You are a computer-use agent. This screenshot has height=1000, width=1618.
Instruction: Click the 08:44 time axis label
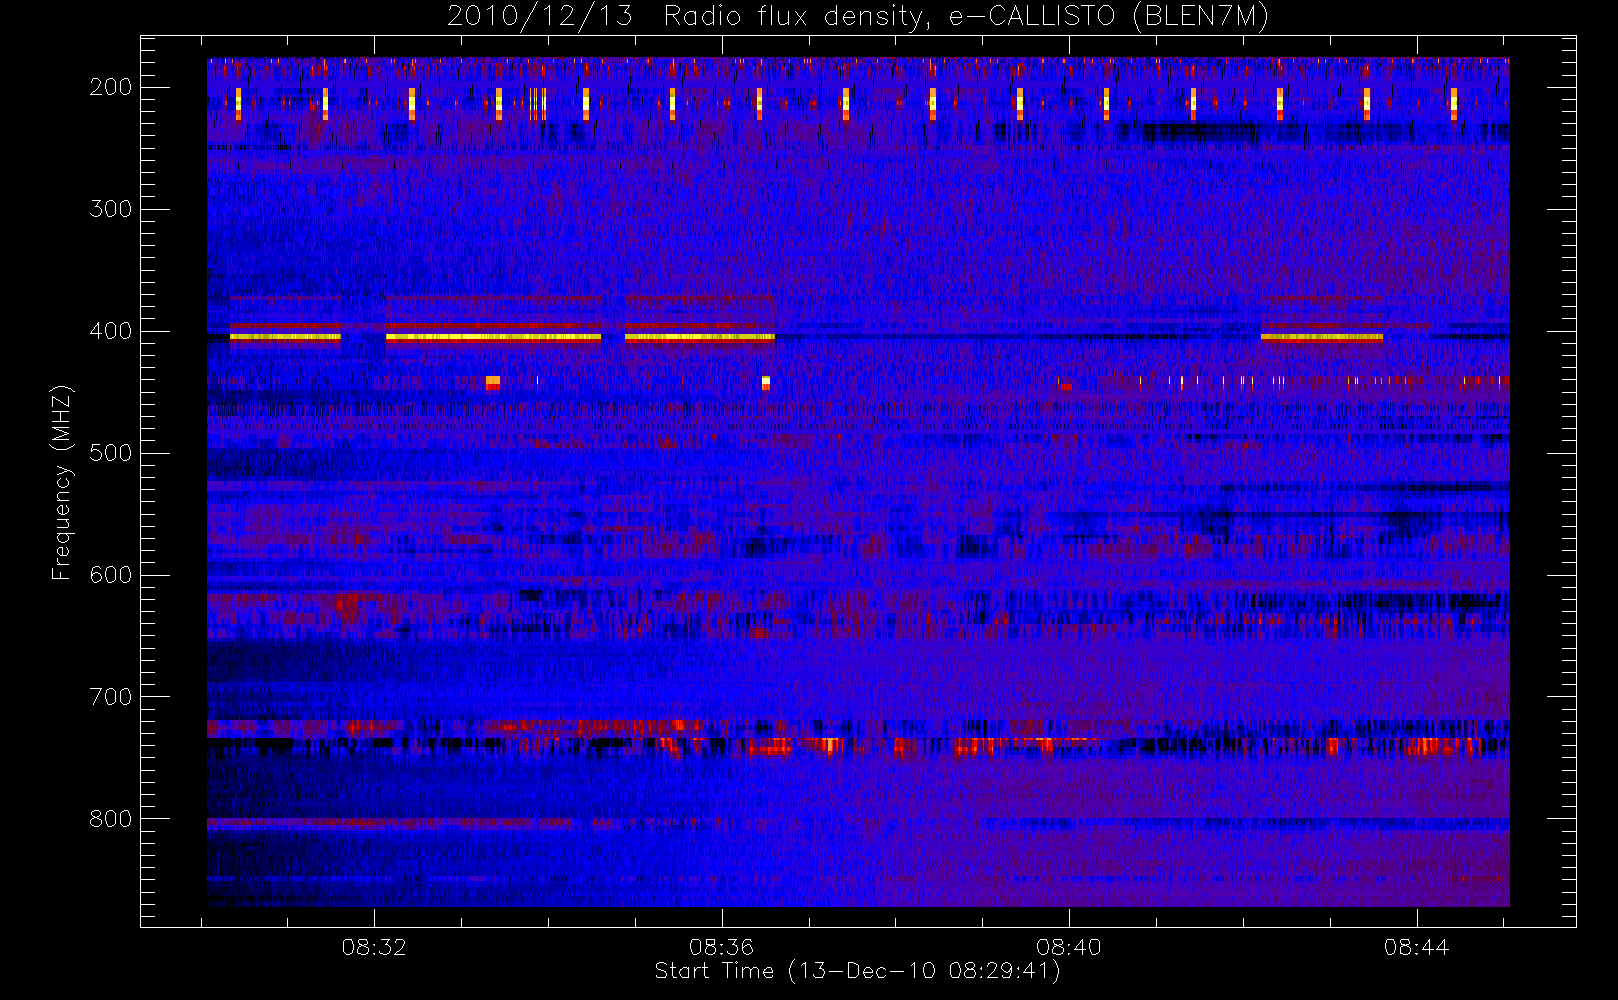[x=1416, y=947]
